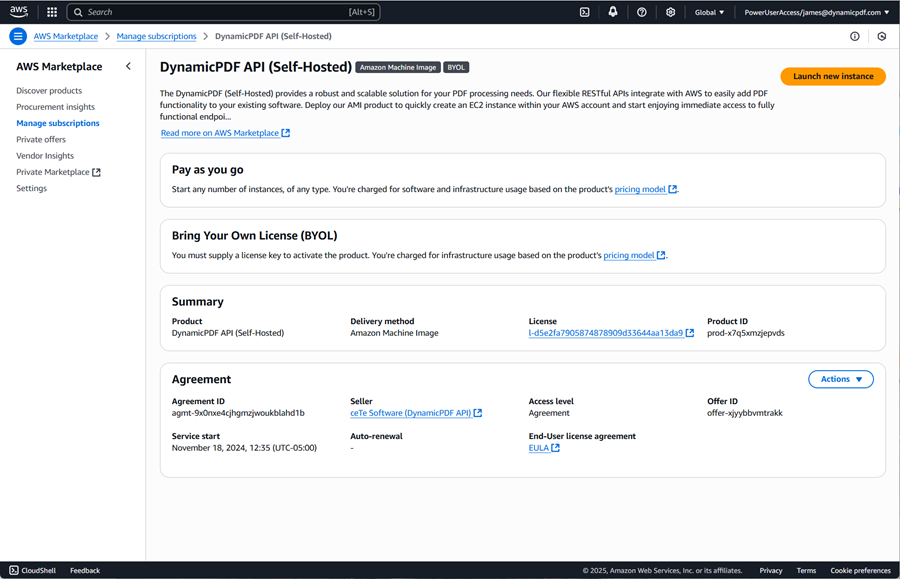Click the DynamicPDF API (Self-Hosted) page heading
Screen dimensions: 900x579
[x=255, y=67]
